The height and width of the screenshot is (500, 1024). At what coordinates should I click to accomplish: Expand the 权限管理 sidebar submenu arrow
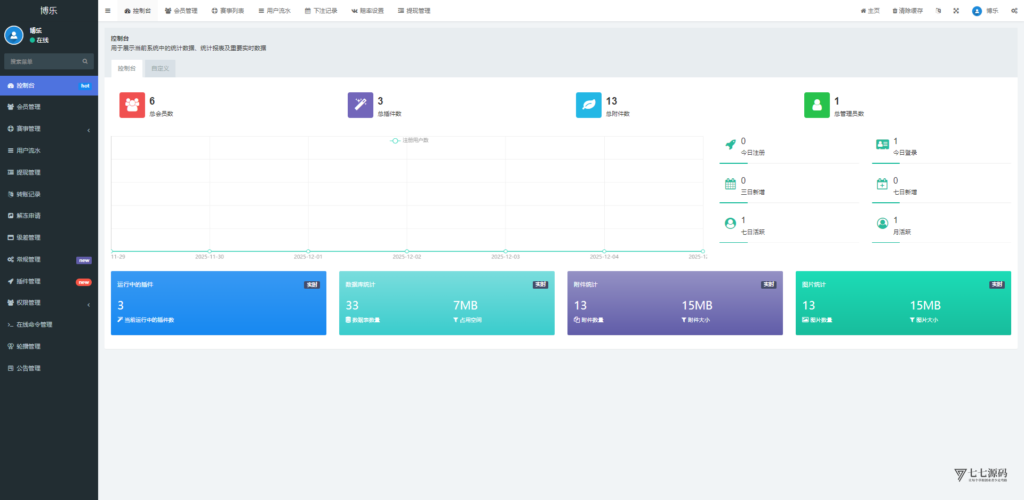[x=88, y=304]
